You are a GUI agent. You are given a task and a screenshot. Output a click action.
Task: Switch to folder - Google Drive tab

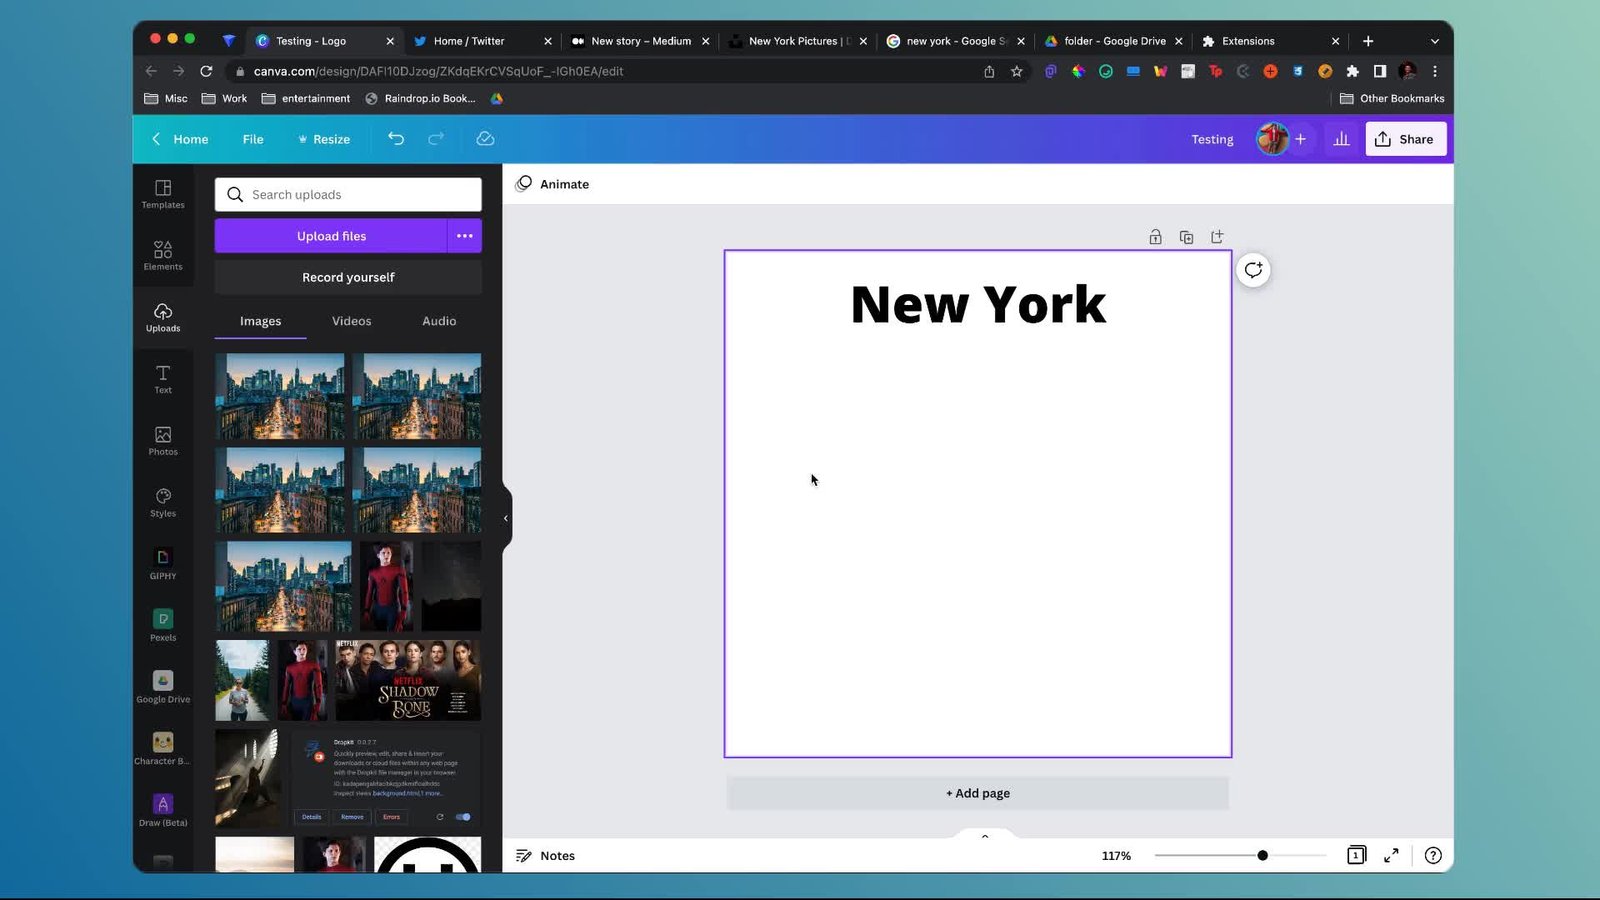pos(1113,41)
